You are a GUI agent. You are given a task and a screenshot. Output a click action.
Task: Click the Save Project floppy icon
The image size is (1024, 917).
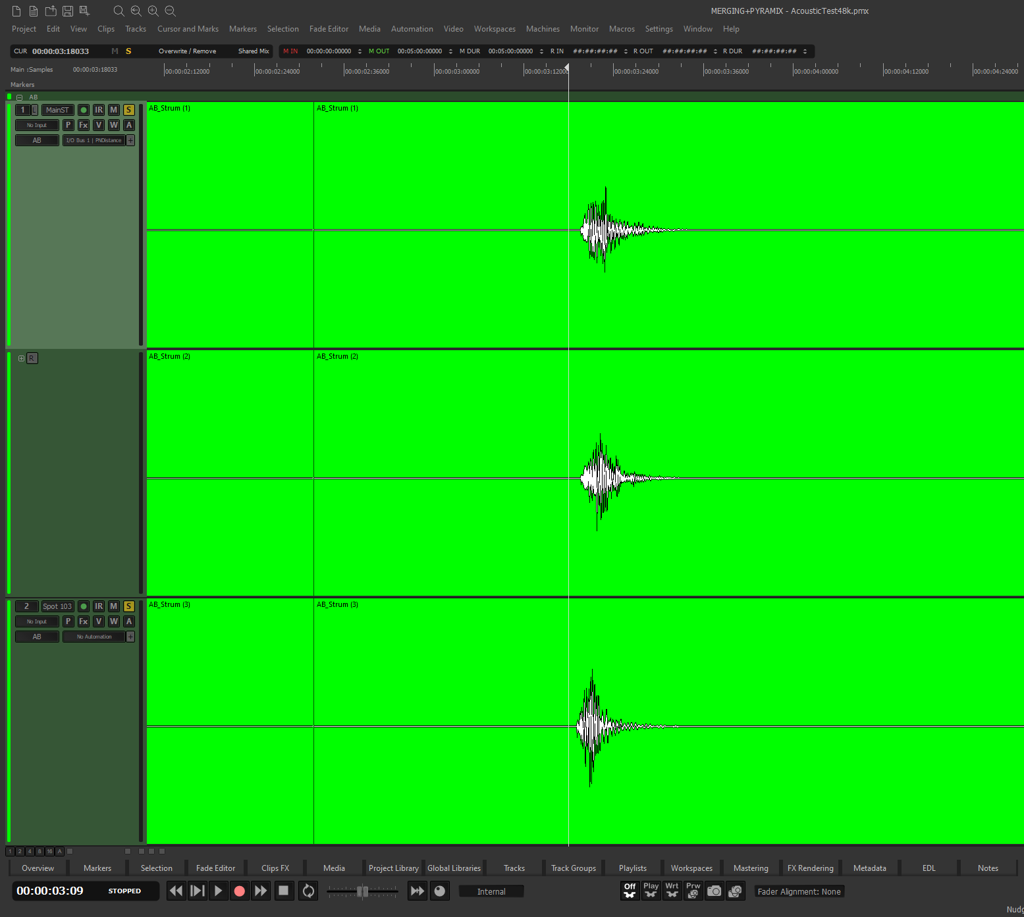[x=67, y=11]
